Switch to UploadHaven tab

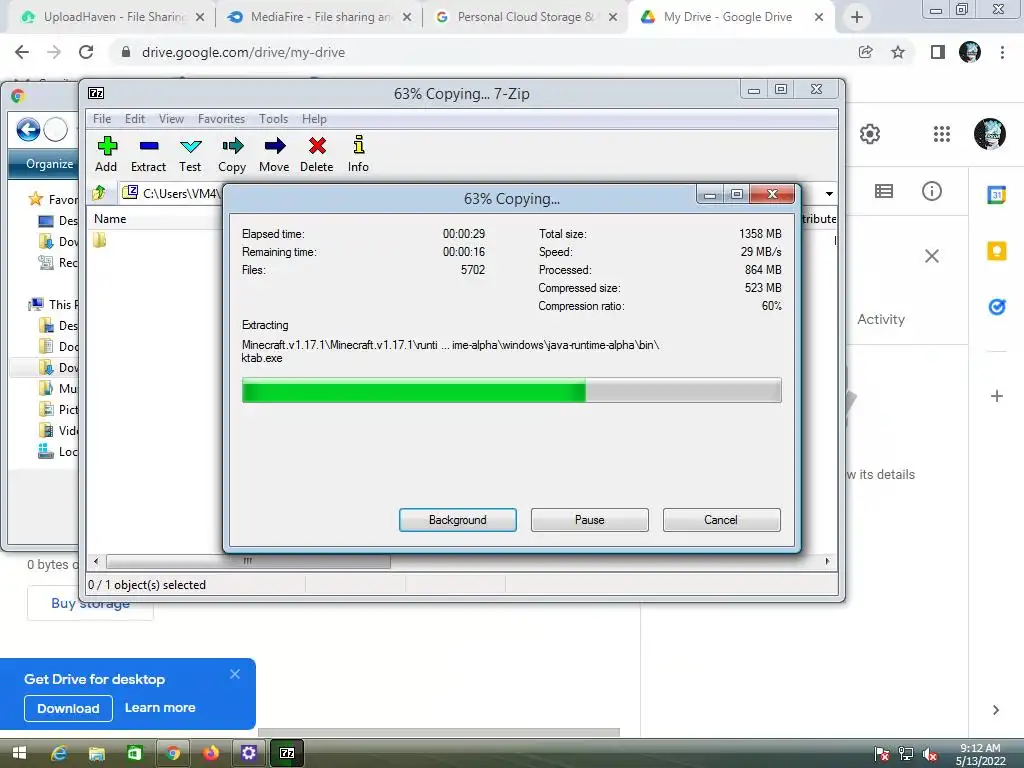111,17
